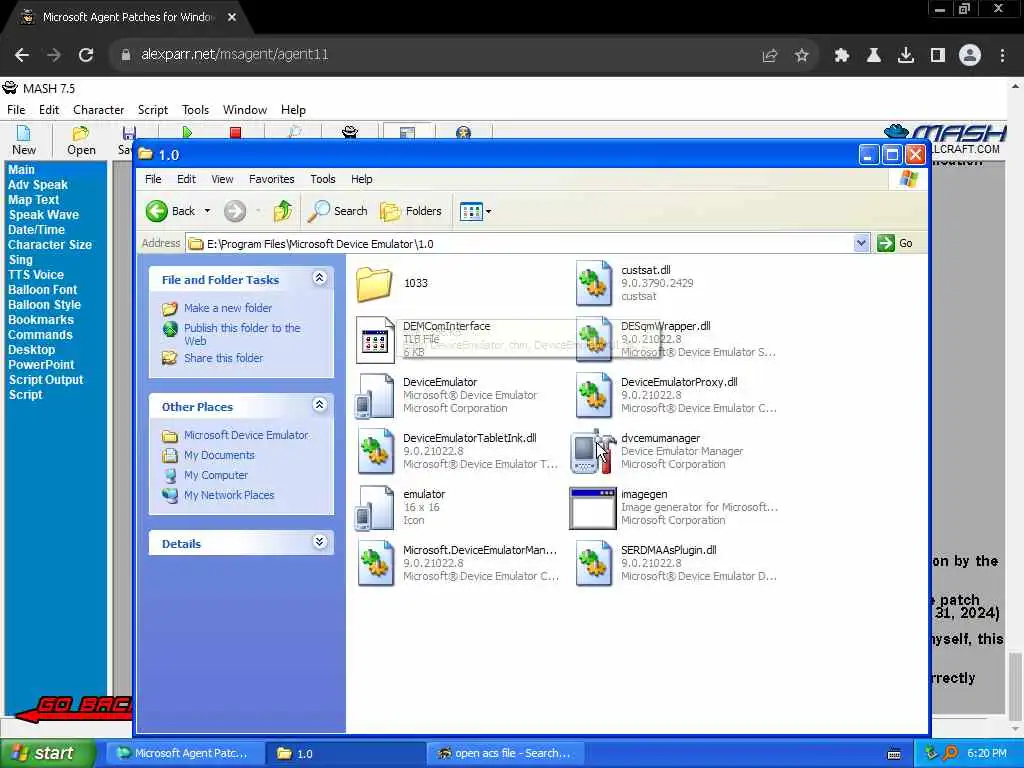Open MASH Window menu

click(x=245, y=110)
